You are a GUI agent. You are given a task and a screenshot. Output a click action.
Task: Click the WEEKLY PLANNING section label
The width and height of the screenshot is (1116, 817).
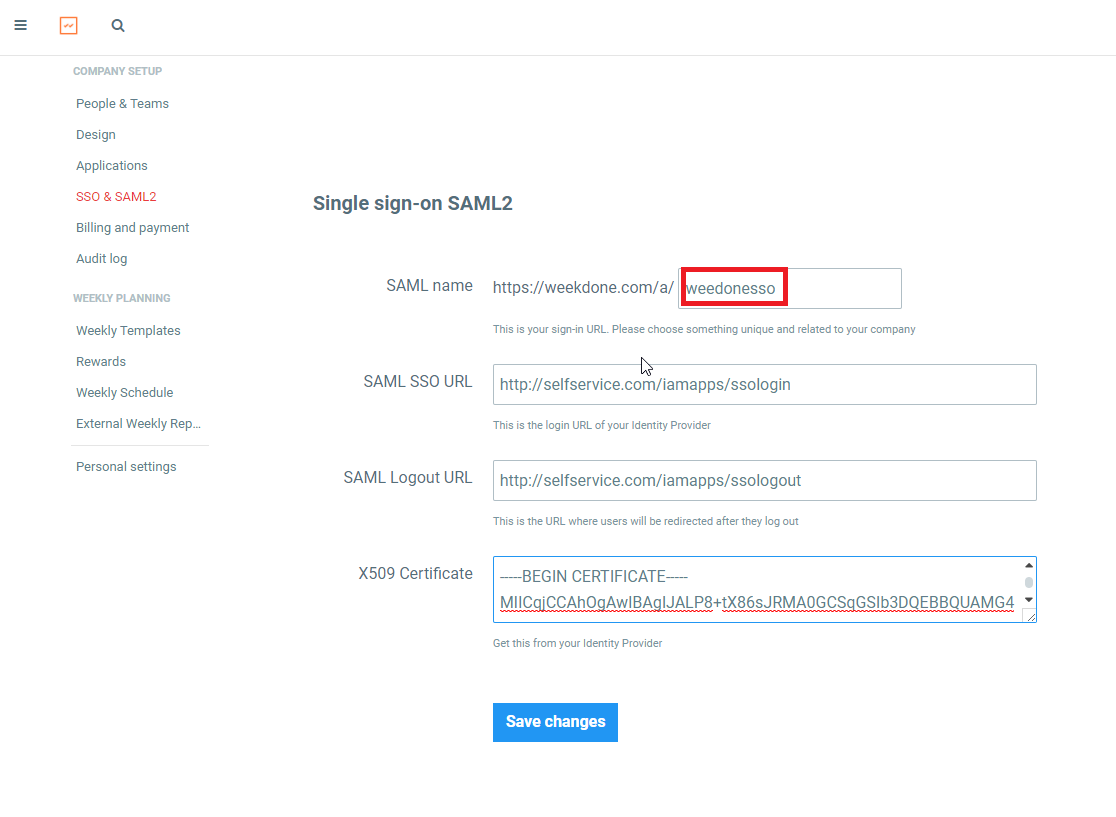122,298
